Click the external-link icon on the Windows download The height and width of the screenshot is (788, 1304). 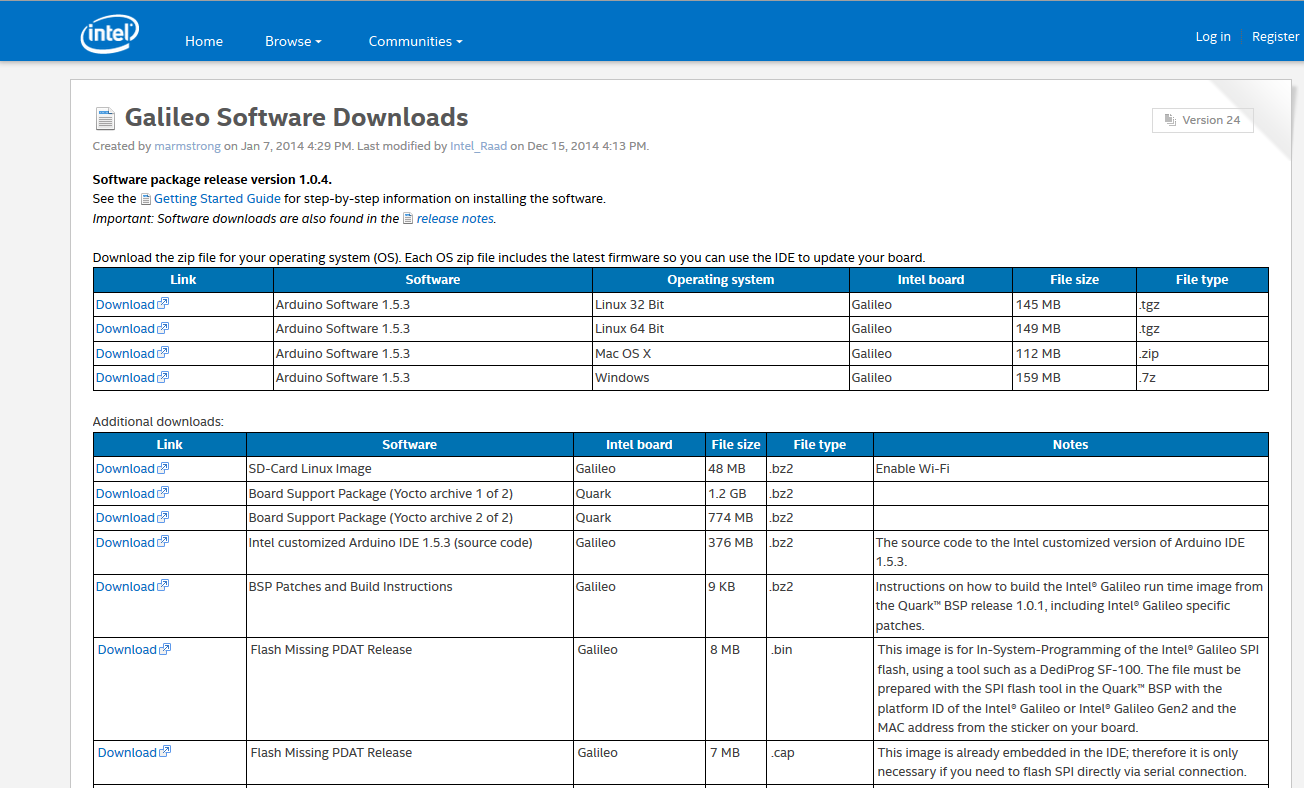163,377
